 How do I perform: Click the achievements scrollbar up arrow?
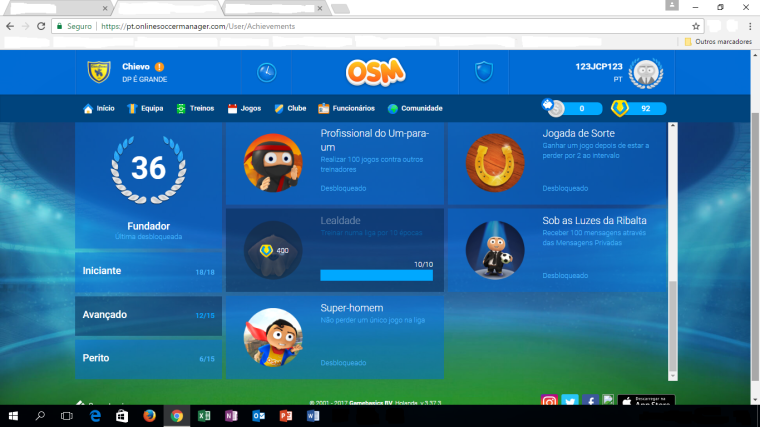tap(673, 126)
